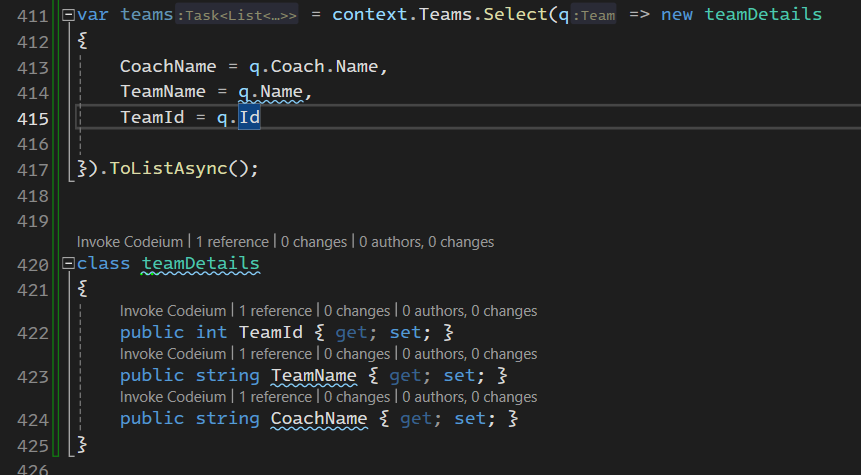
Task: Collapse the teamDetails class block
Action: [68, 264]
